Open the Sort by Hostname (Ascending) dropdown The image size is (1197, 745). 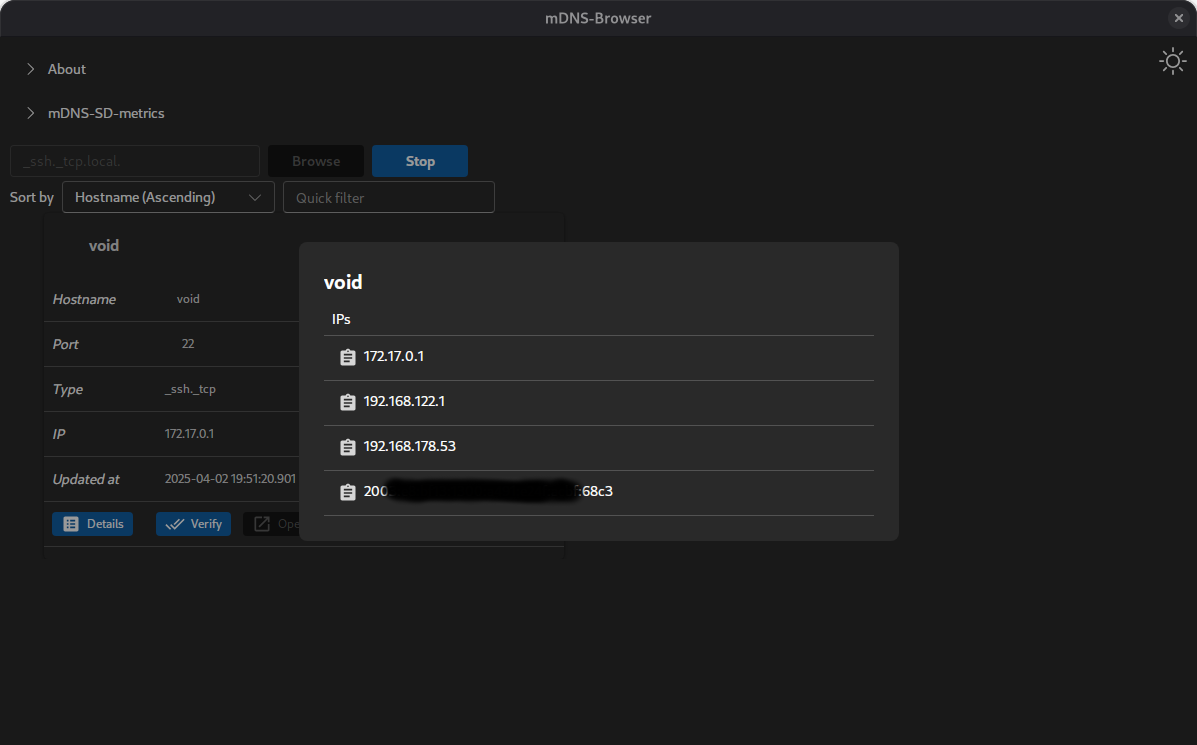tap(168, 197)
